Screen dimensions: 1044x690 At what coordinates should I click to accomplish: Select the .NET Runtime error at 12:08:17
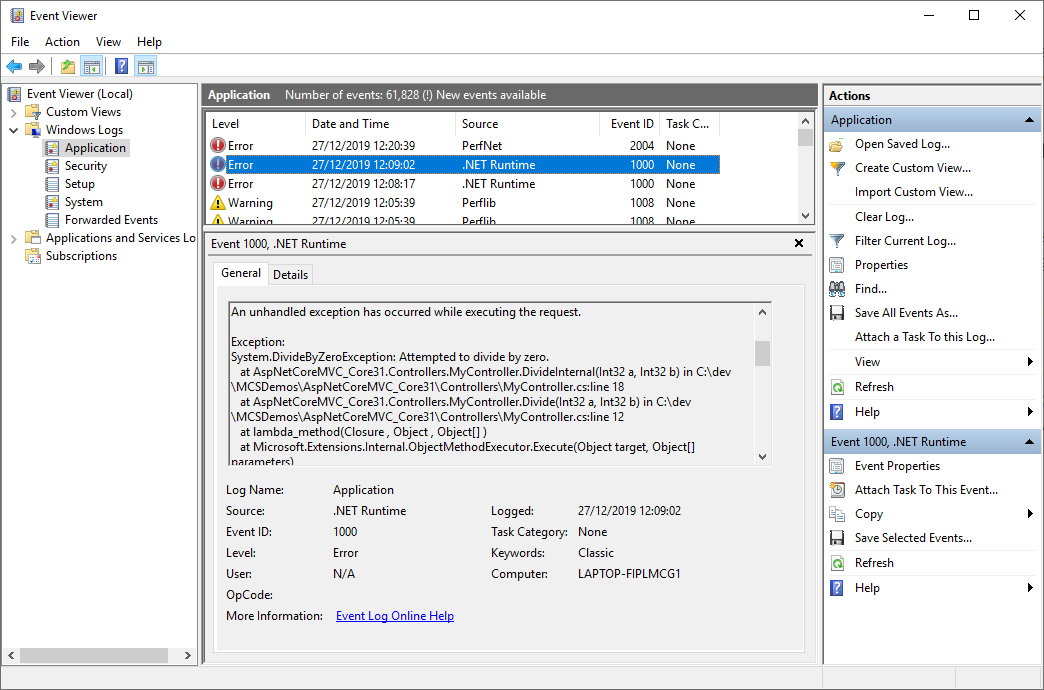click(x=463, y=184)
